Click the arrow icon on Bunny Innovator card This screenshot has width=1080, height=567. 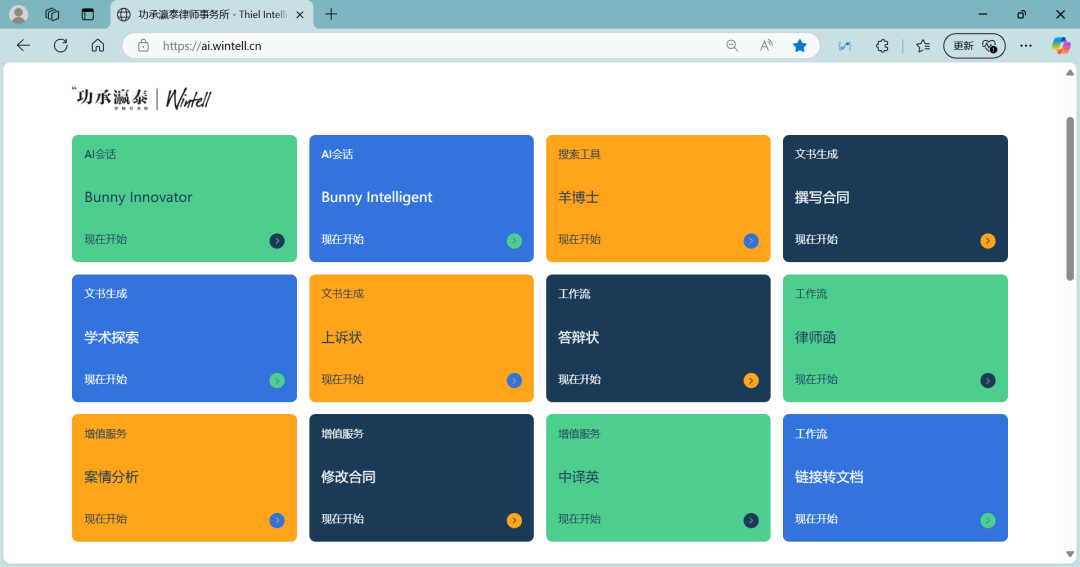click(277, 241)
